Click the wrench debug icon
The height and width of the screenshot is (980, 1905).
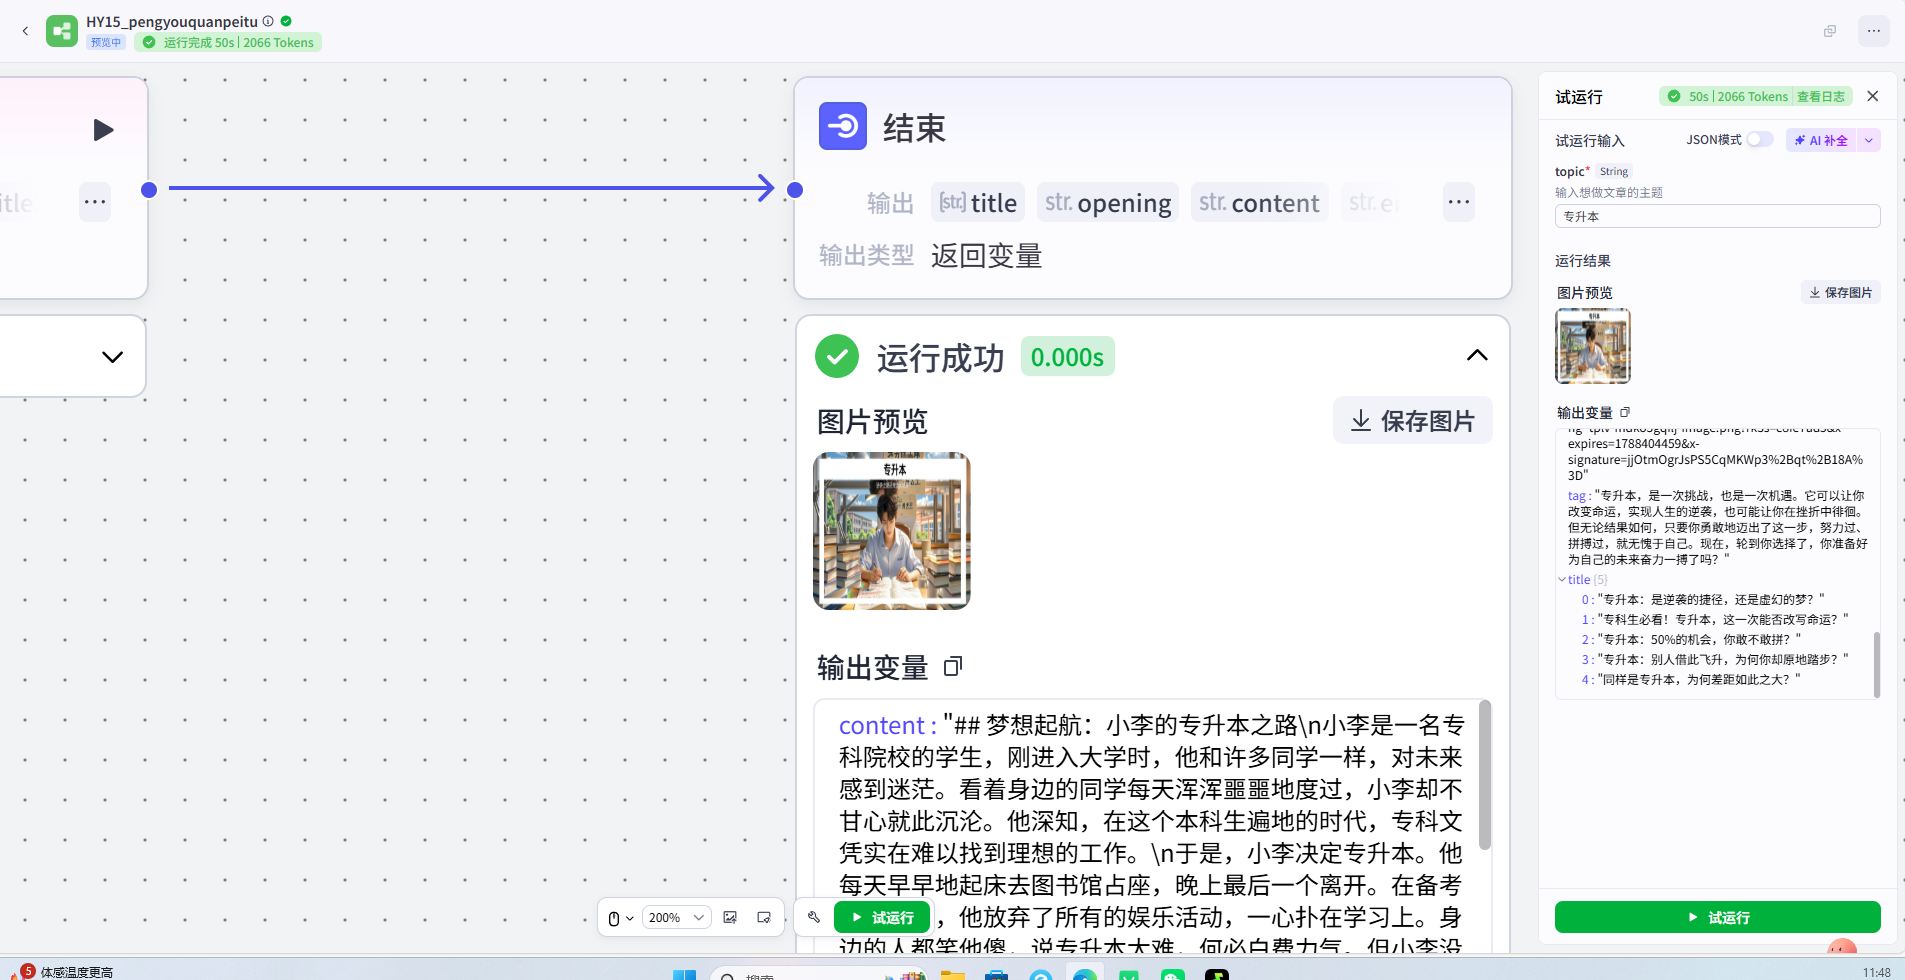point(814,917)
